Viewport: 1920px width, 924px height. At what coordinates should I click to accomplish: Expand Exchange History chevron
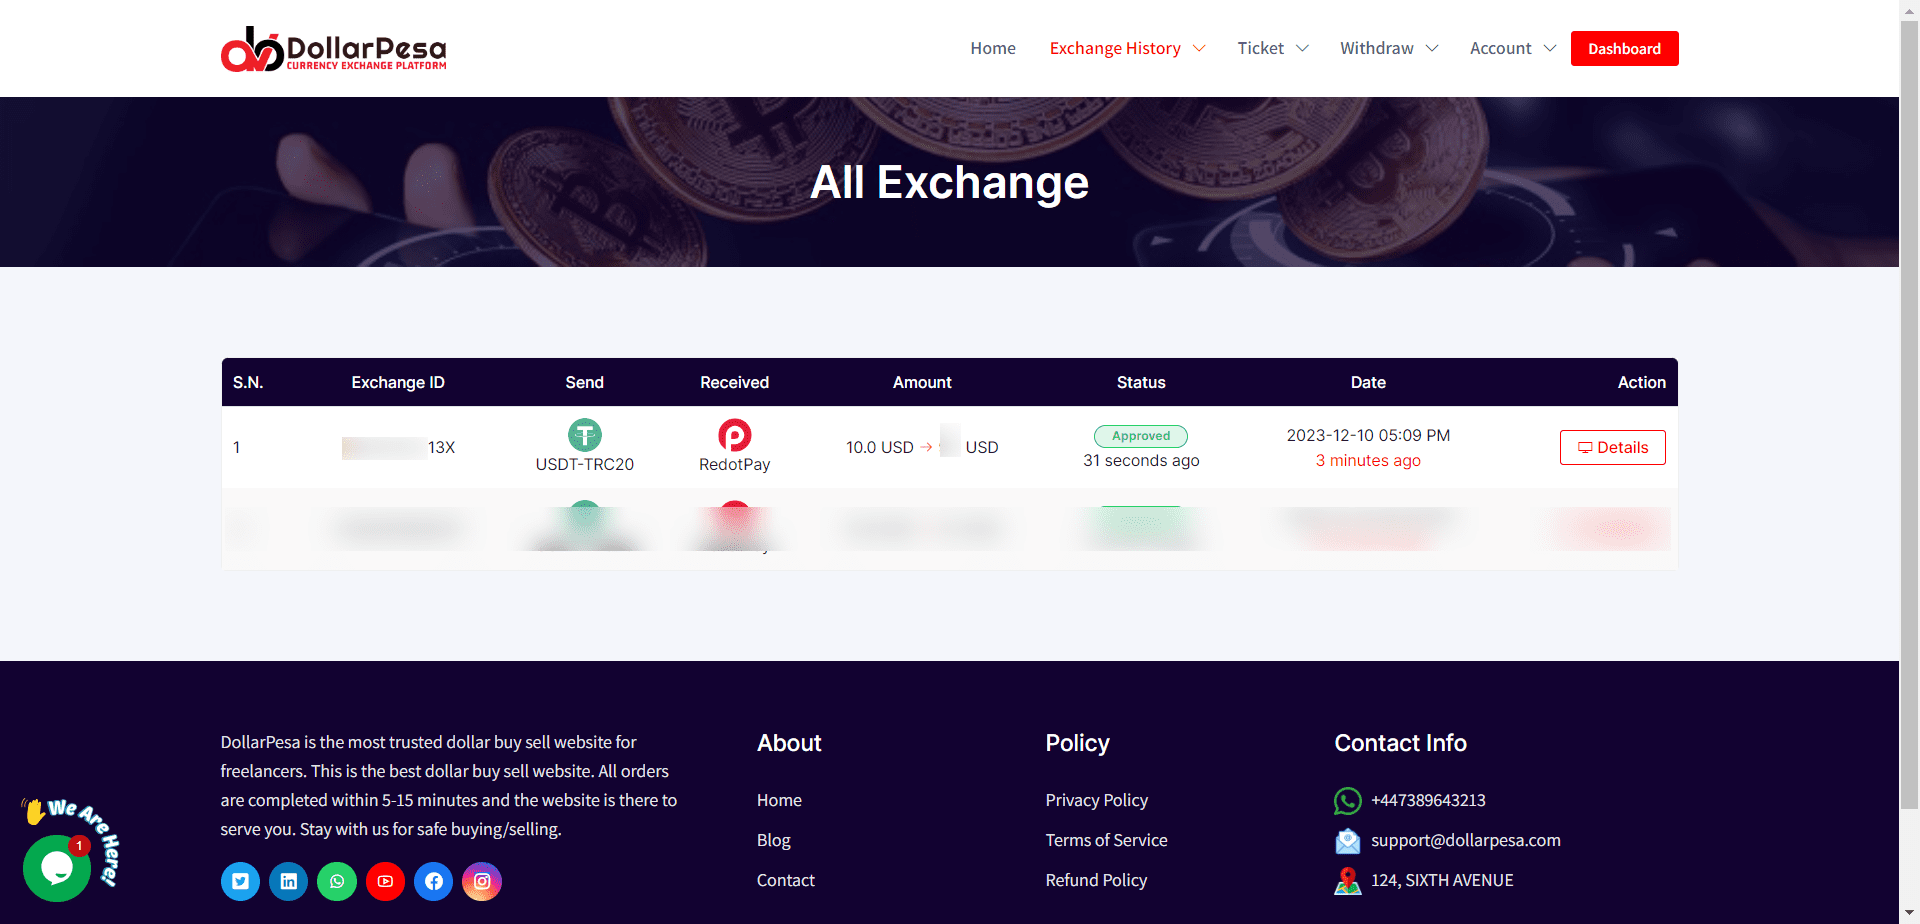(1199, 48)
